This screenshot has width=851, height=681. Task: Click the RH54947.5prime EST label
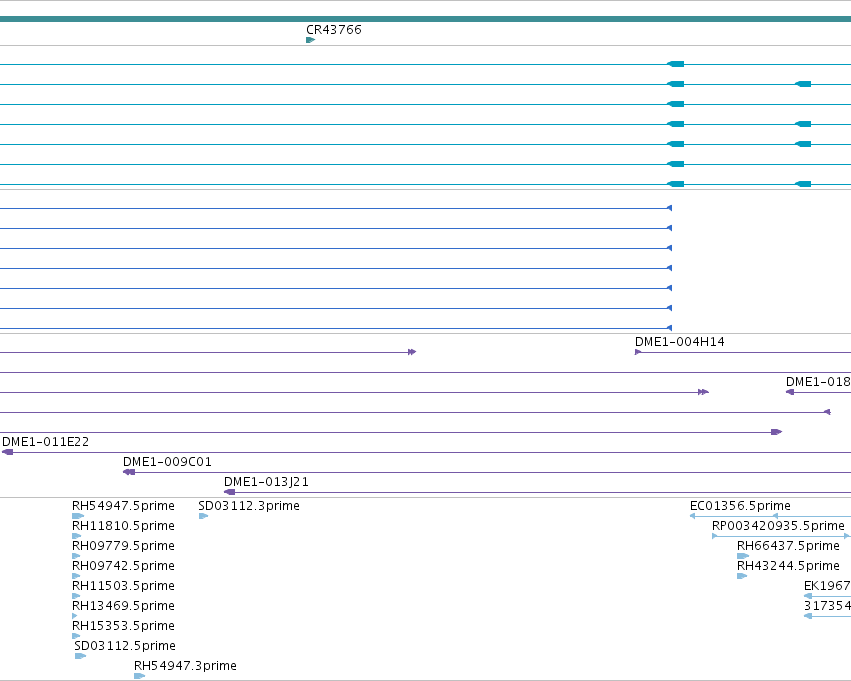pyautogui.click(x=123, y=506)
